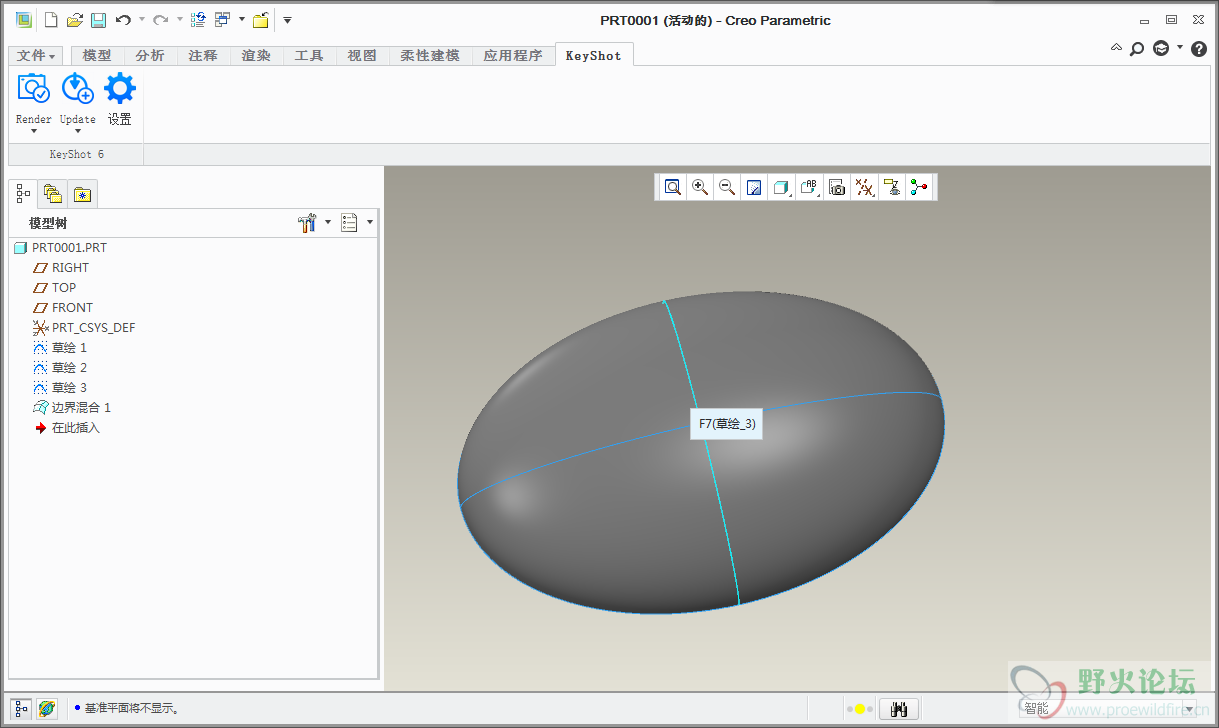Open datum display filters icon

tap(865, 187)
